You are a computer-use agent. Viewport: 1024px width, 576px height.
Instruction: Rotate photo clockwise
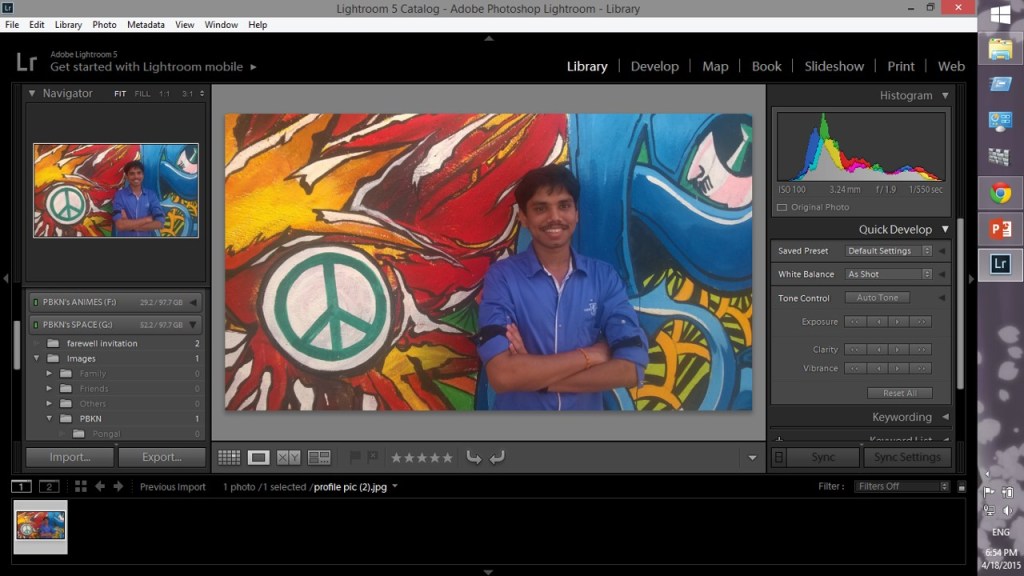pos(497,457)
